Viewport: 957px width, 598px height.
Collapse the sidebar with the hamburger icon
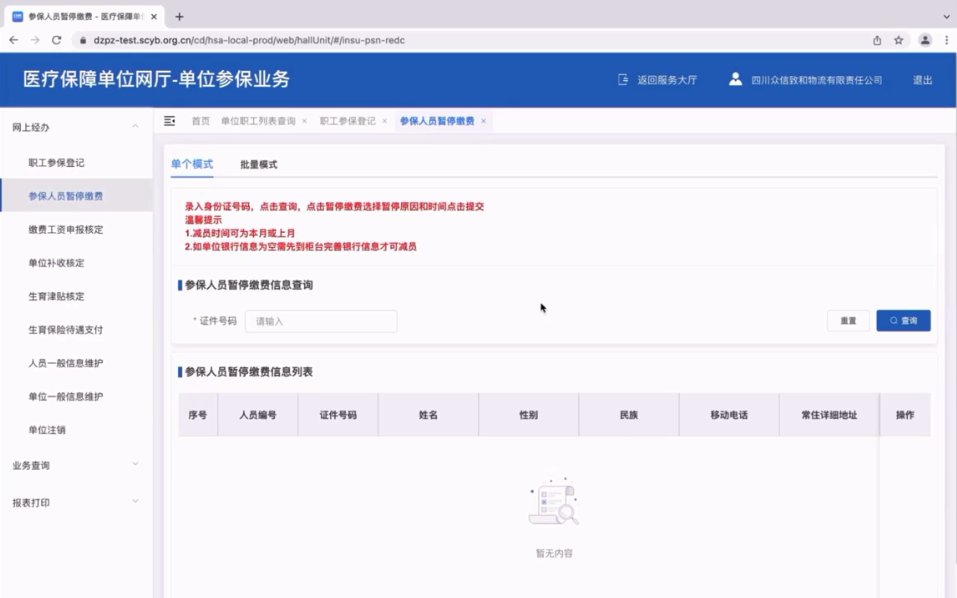pyautogui.click(x=169, y=121)
